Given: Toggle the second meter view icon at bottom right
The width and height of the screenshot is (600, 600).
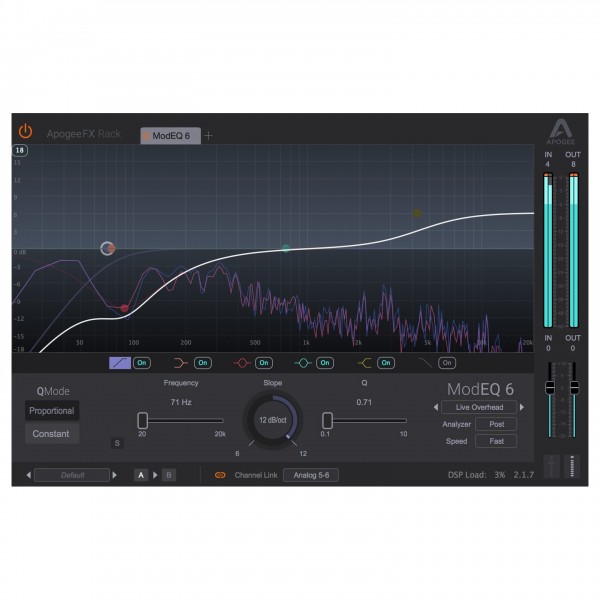Looking at the screenshot, I should coord(572,466).
